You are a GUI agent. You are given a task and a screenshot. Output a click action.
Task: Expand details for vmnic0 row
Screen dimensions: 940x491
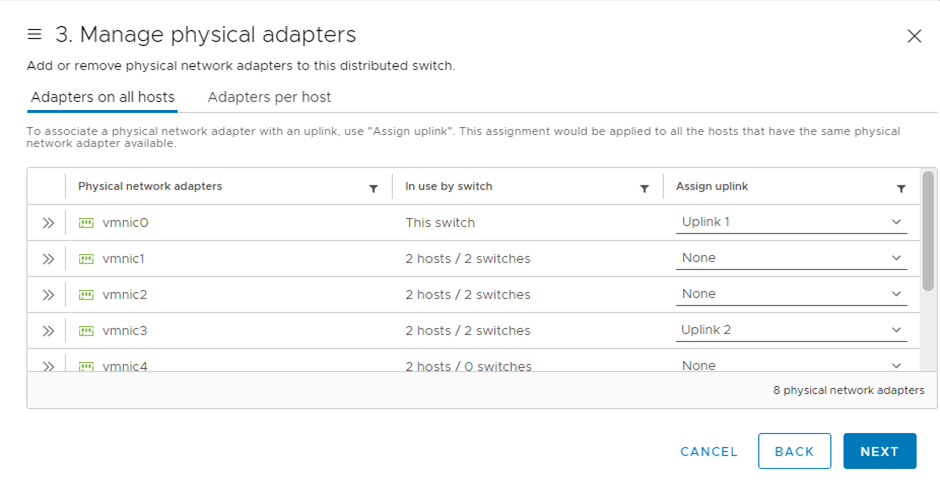48,223
